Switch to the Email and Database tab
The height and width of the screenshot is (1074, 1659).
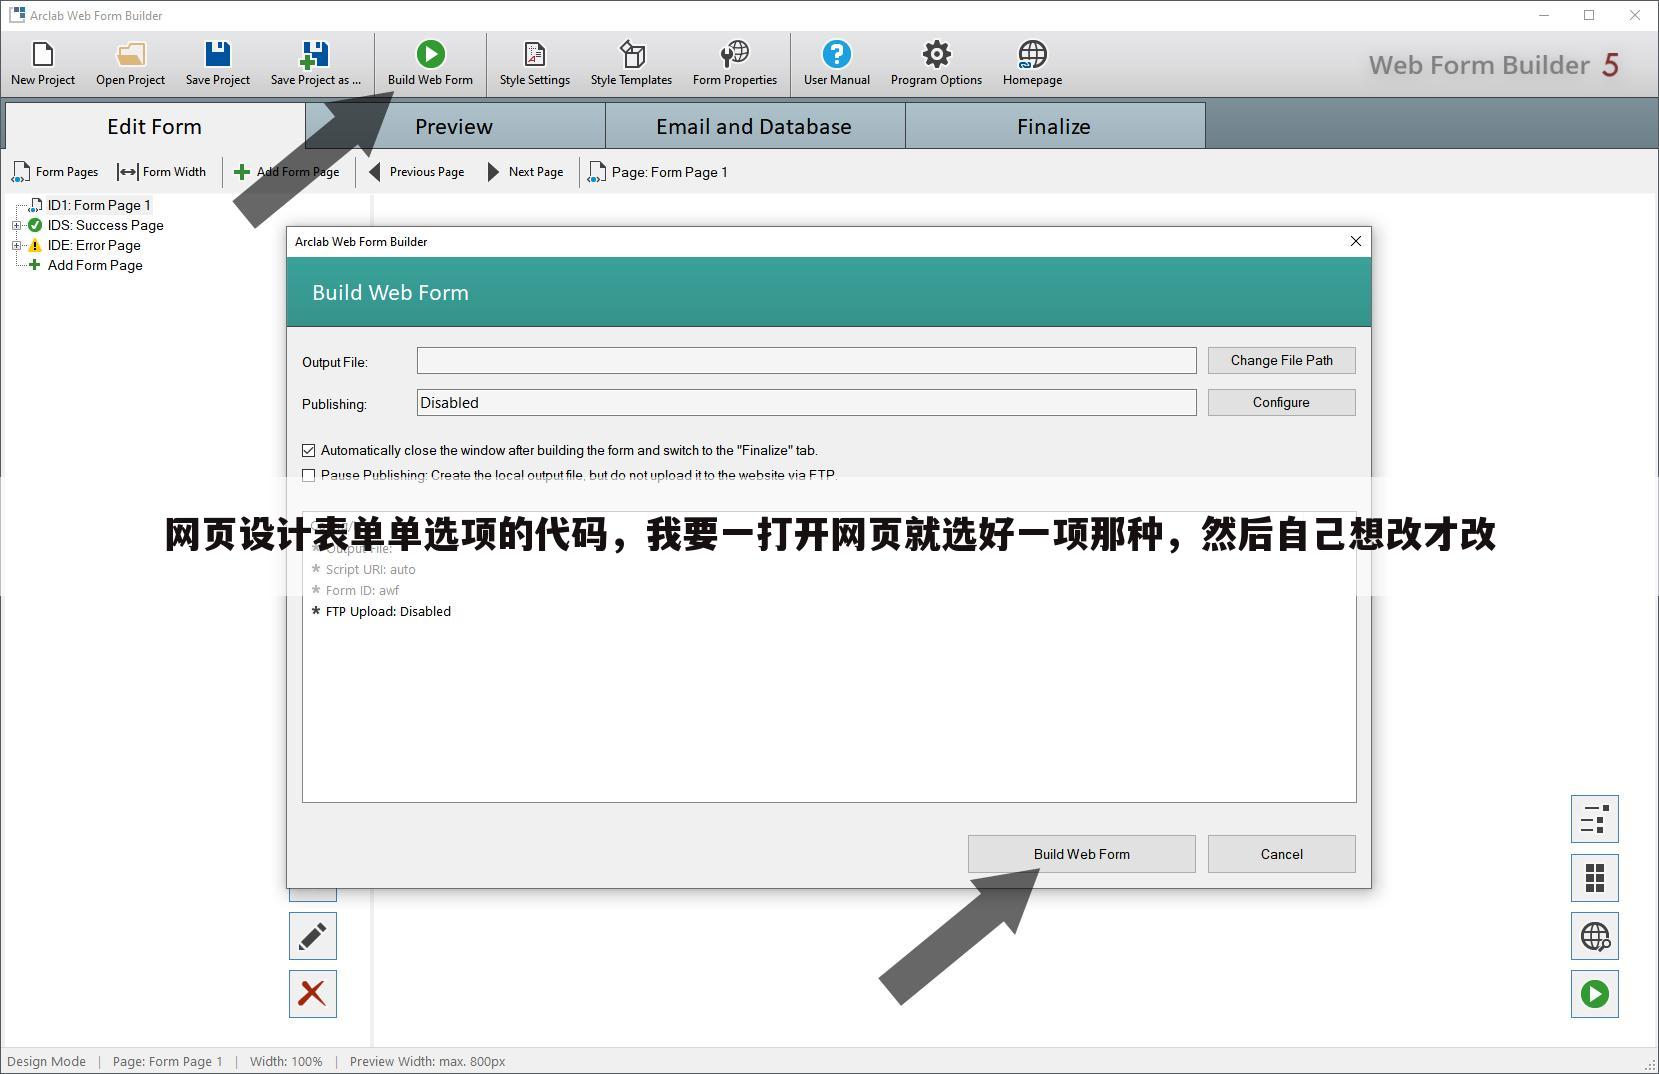tap(753, 126)
